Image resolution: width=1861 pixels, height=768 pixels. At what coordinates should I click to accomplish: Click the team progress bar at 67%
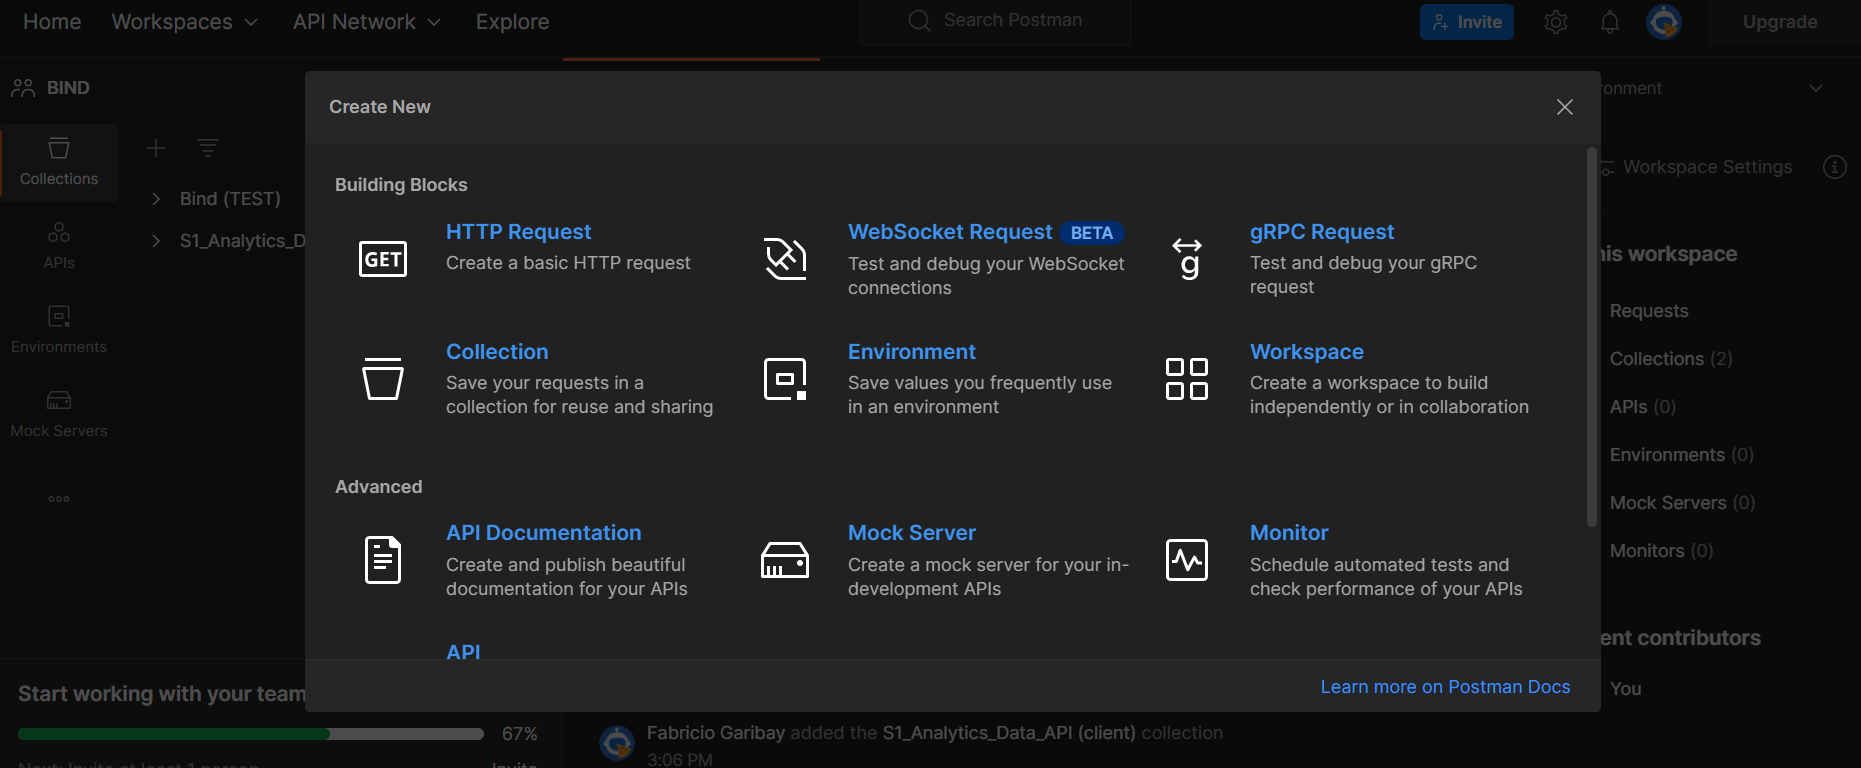(x=251, y=734)
